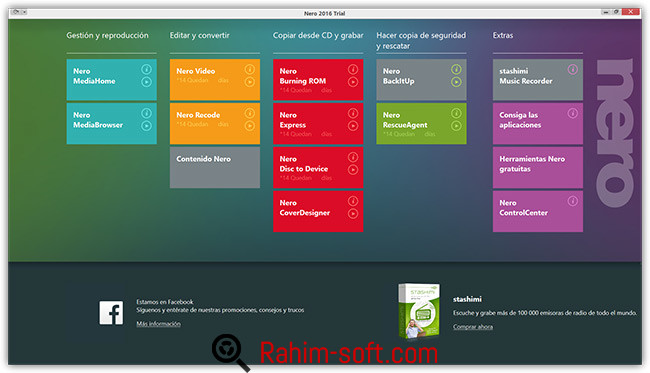Launch Nero Burning ROM play icon
The width and height of the screenshot is (650, 373).
(353, 82)
